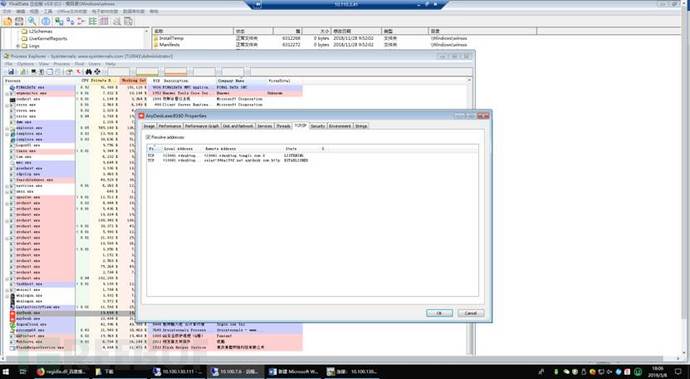Expand the explorer.exe process tree node
The width and height of the screenshot is (690, 379).
(x=7, y=128)
